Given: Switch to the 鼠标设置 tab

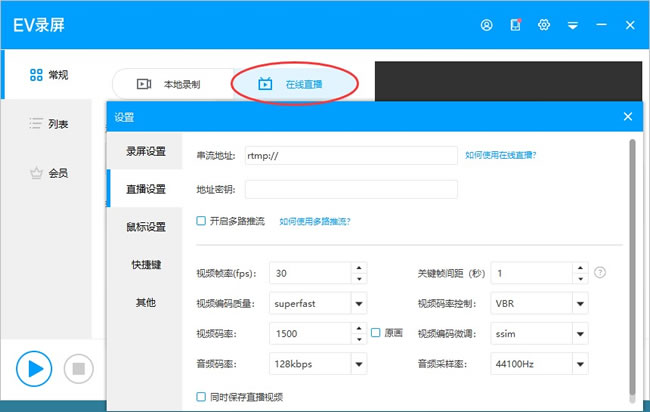Looking at the screenshot, I should coord(145,227).
